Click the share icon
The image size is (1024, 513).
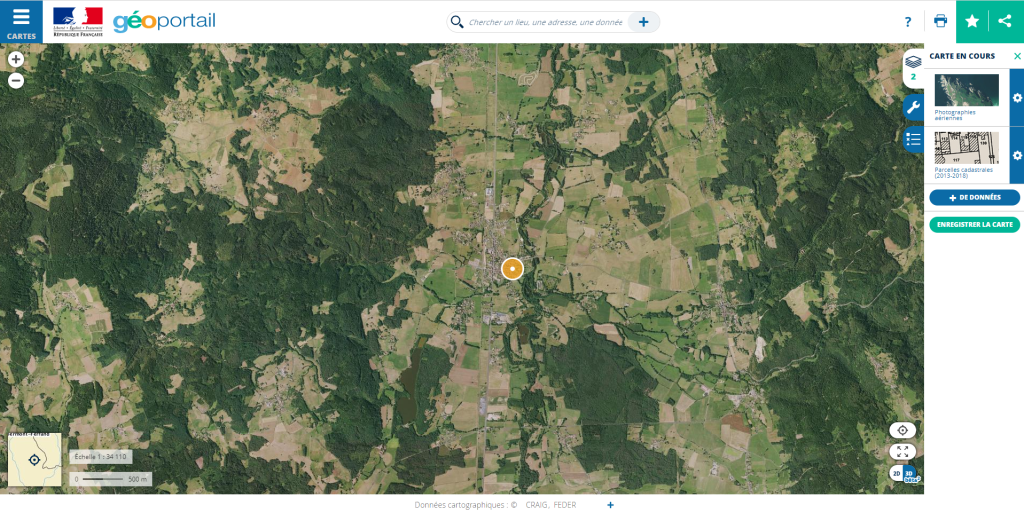coord(1005,22)
